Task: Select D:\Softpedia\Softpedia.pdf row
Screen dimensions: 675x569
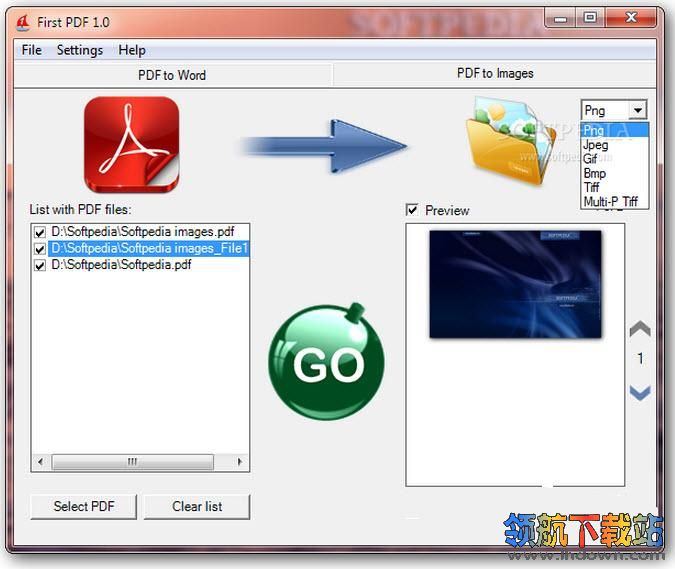Action: [121, 265]
